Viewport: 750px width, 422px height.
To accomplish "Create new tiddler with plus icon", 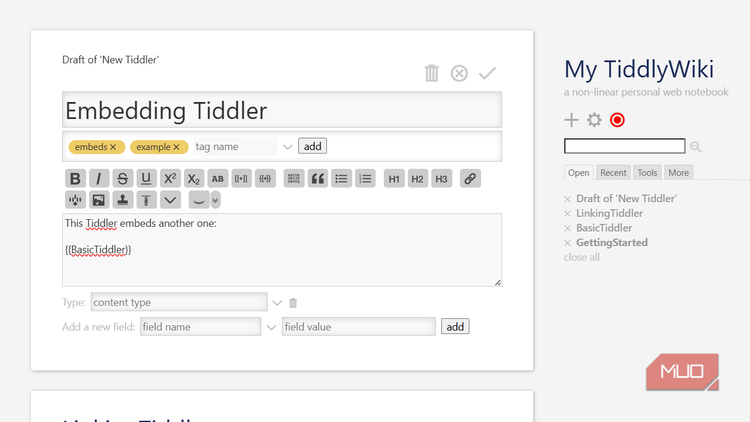I will 571,120.
